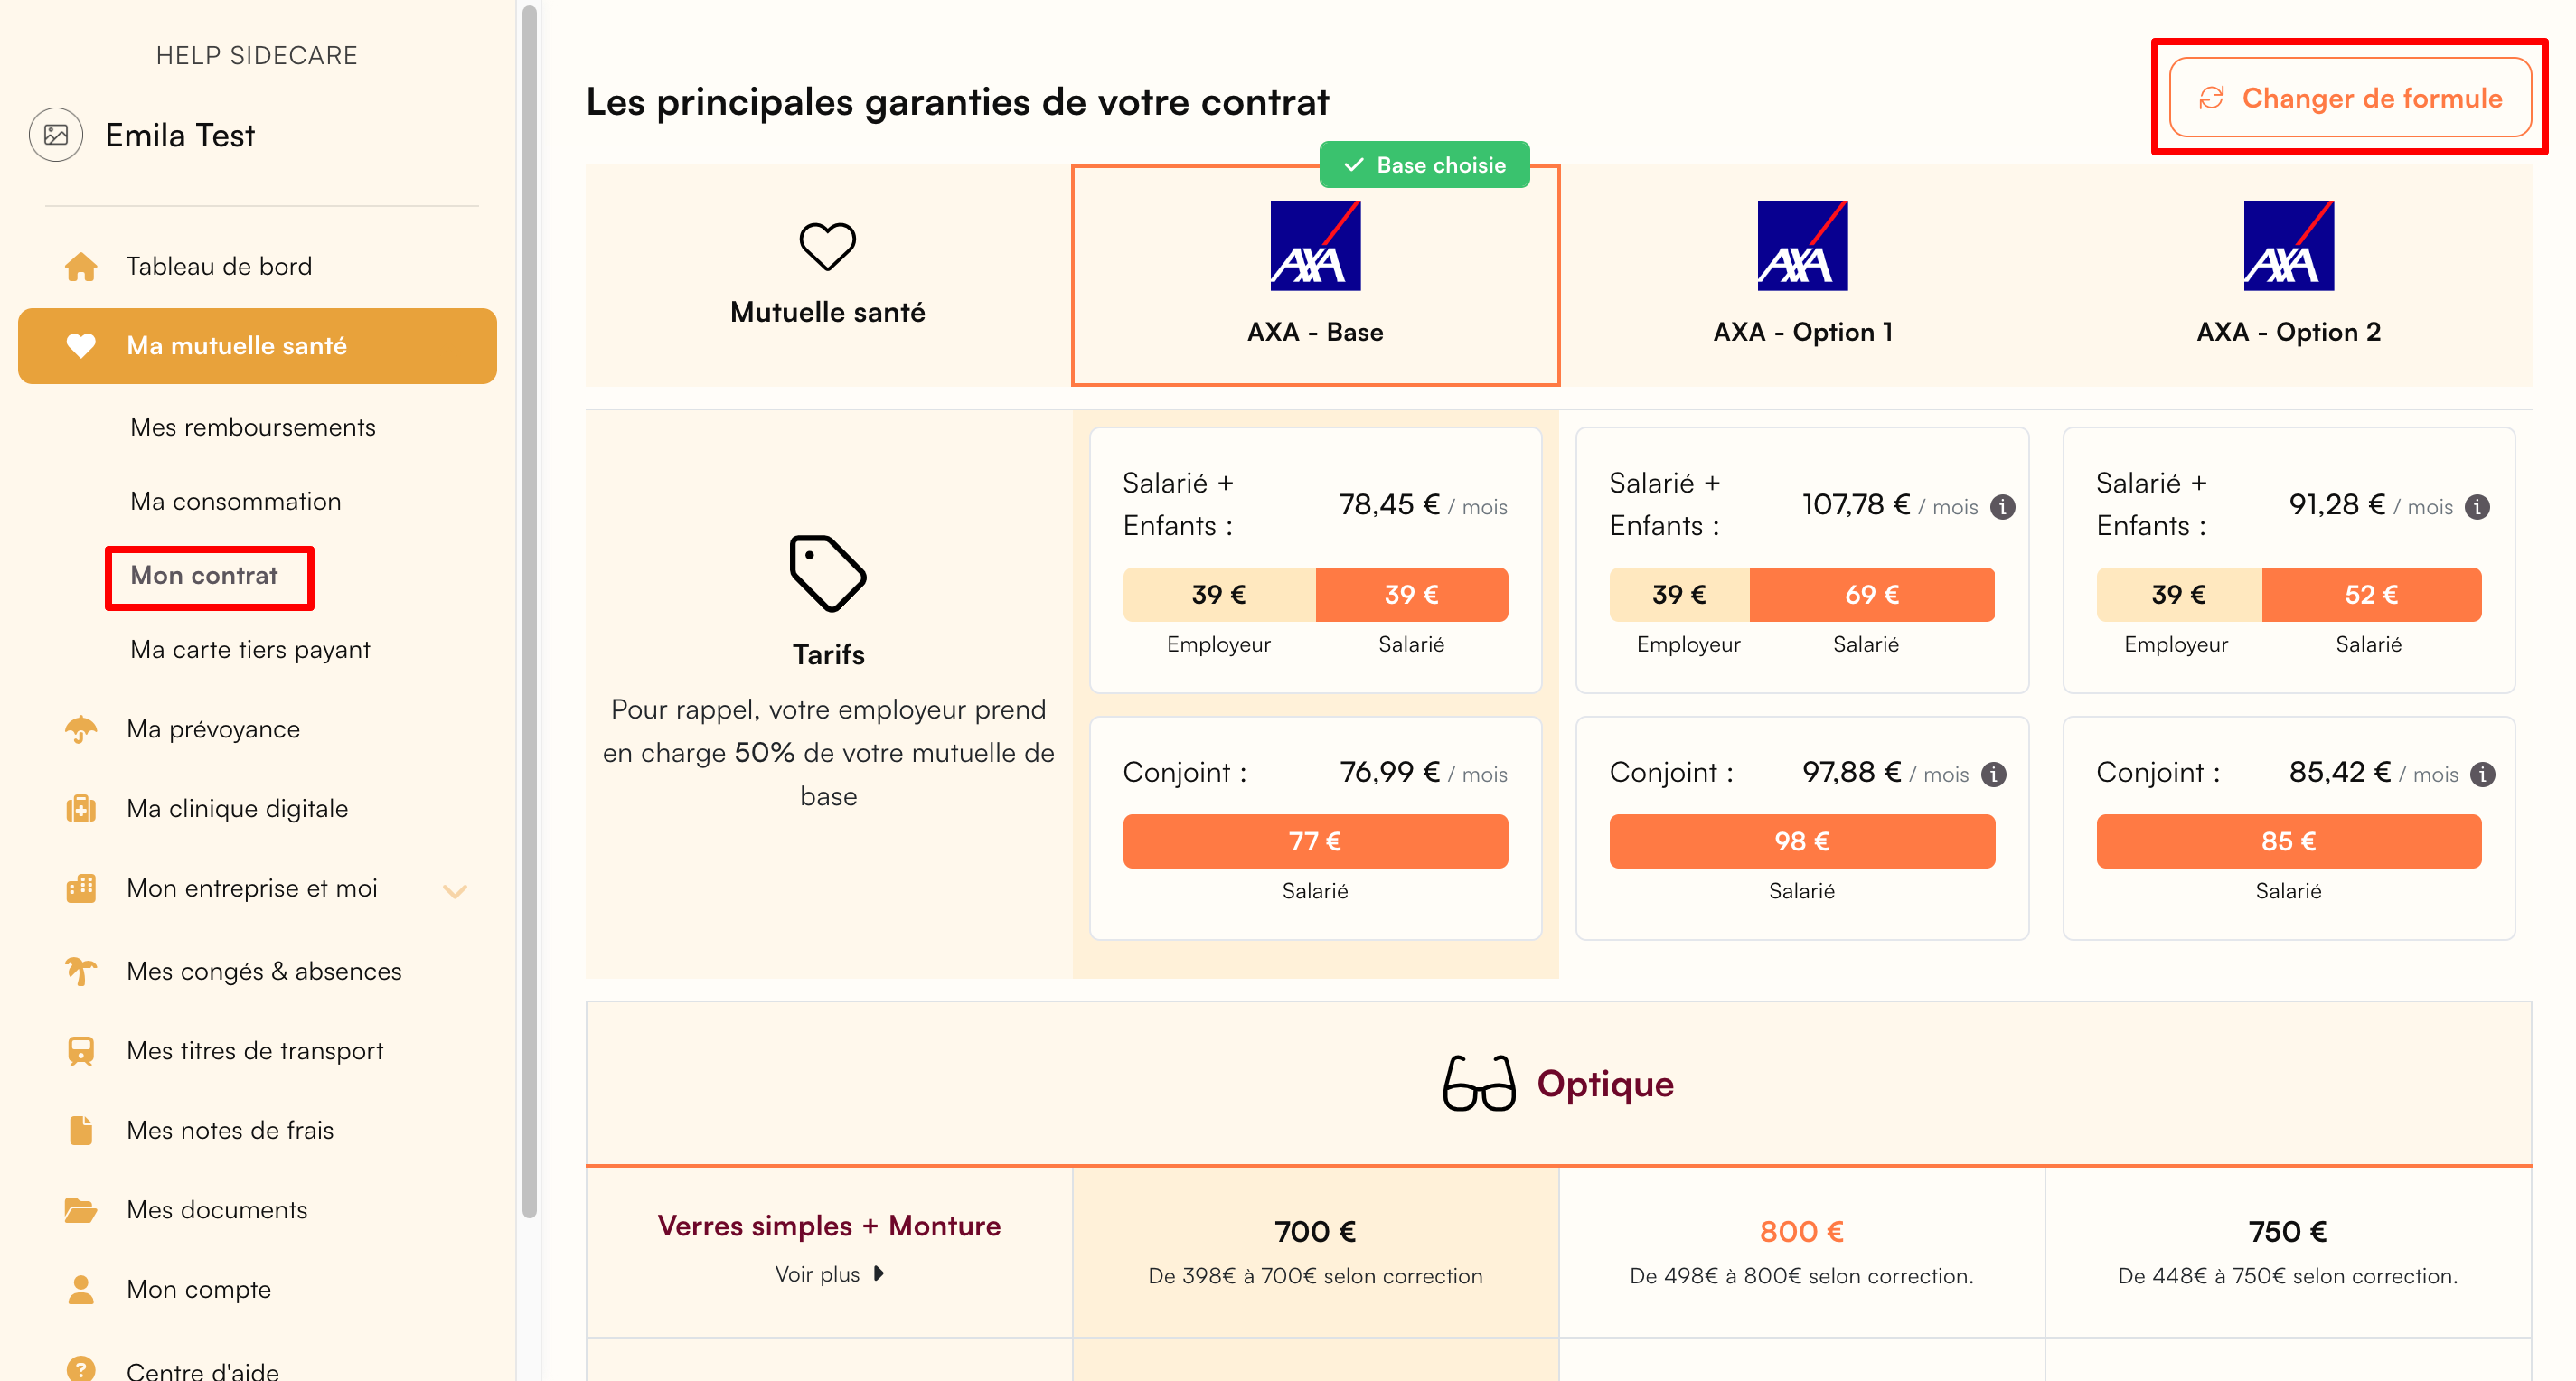
Task: Select the AXA - Option 1 logo
Action: tap(1802, 246)
